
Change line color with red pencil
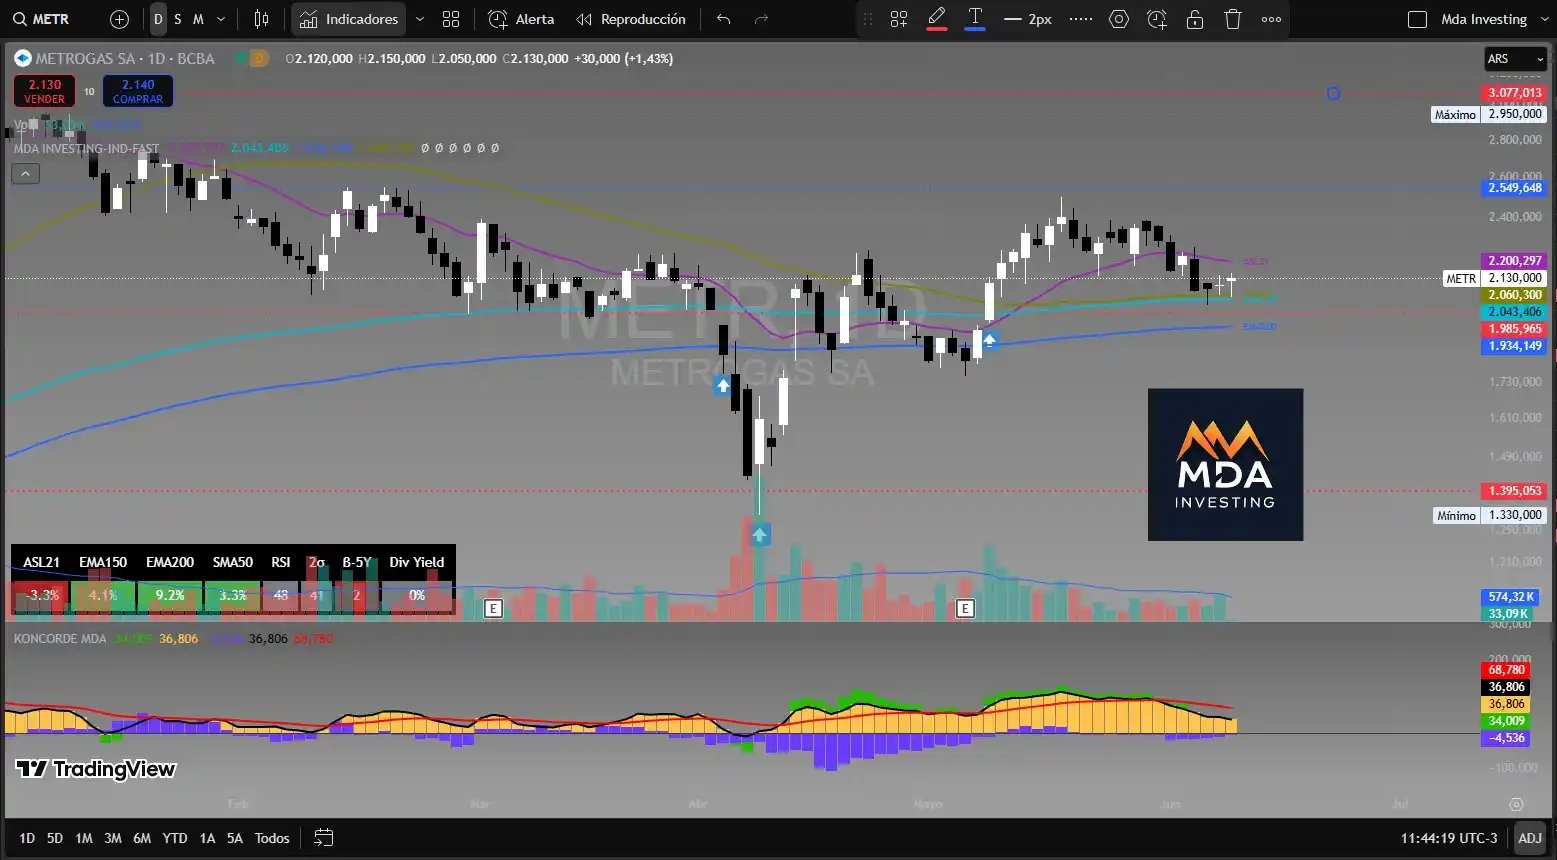pos(937,19)
